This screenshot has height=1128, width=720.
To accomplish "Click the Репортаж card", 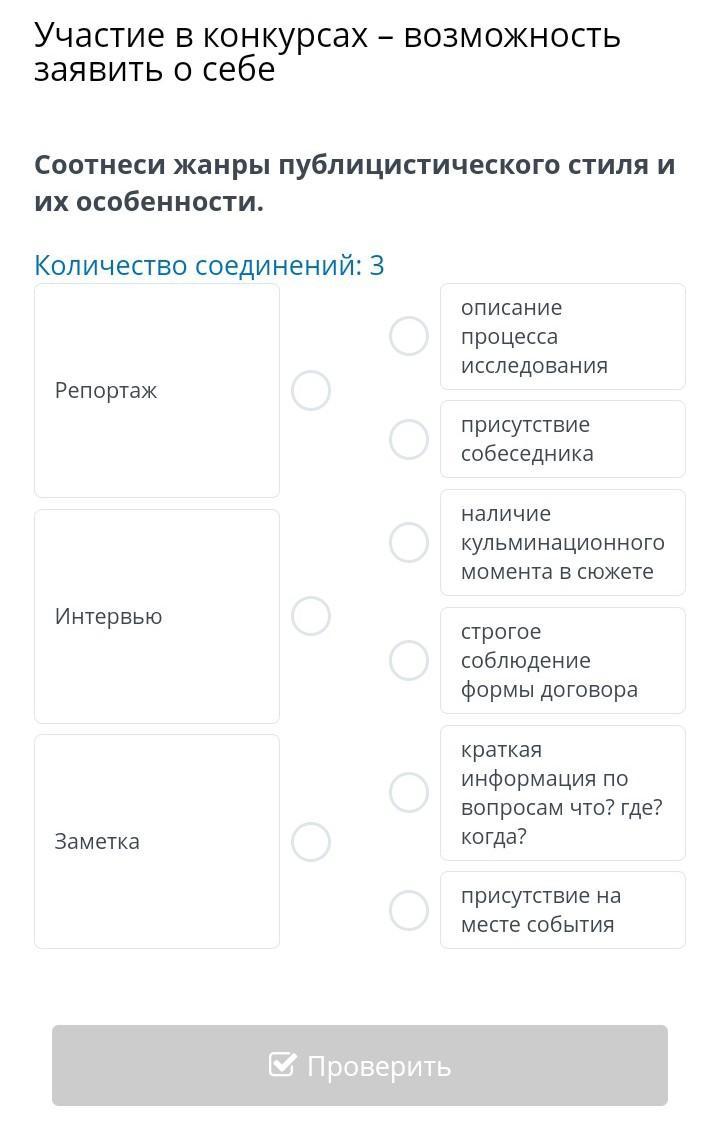I will point(157,390).
